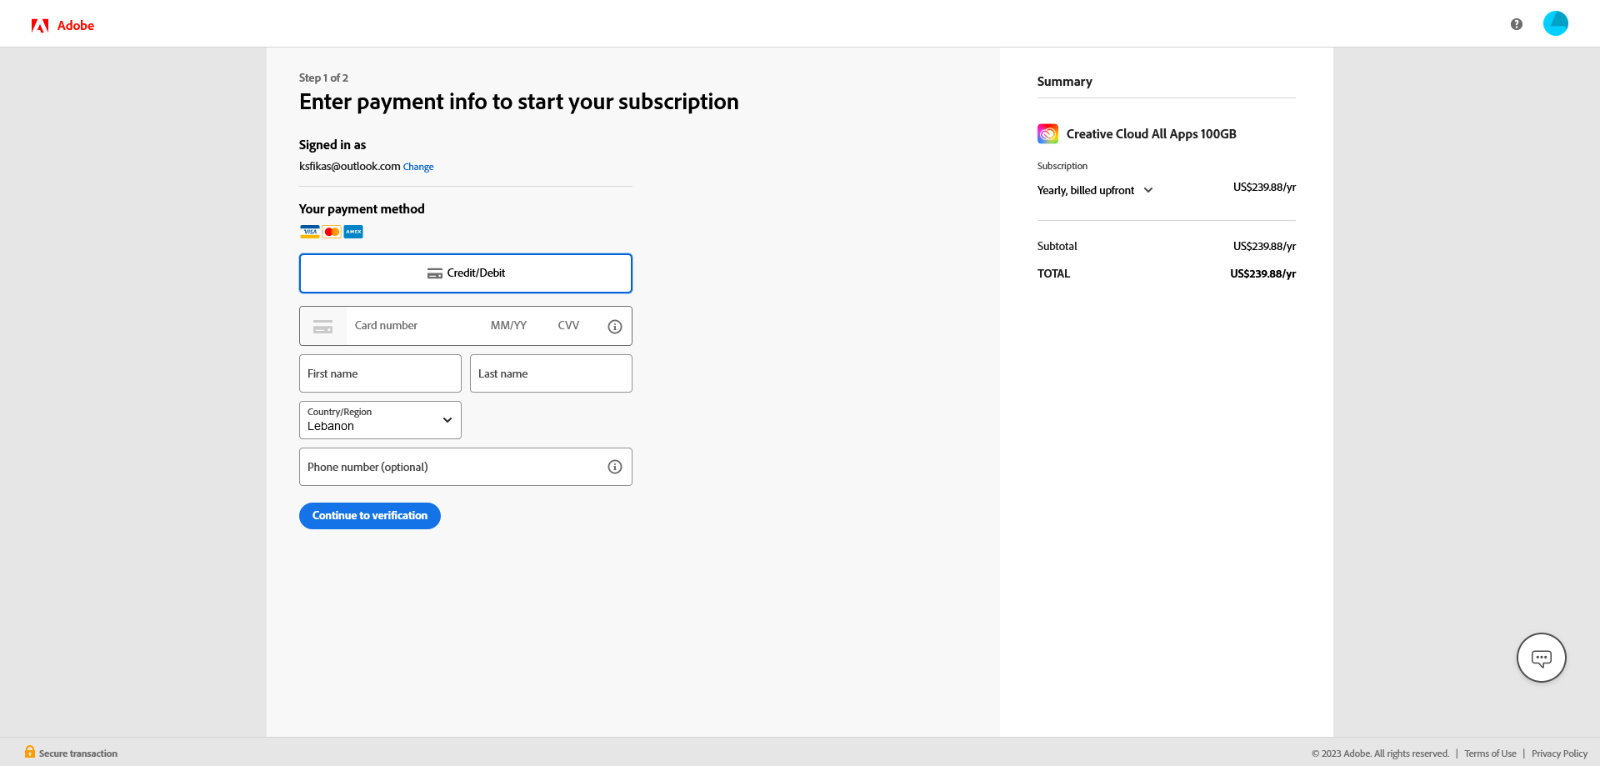Click the Last name field

tap(551, 373)
